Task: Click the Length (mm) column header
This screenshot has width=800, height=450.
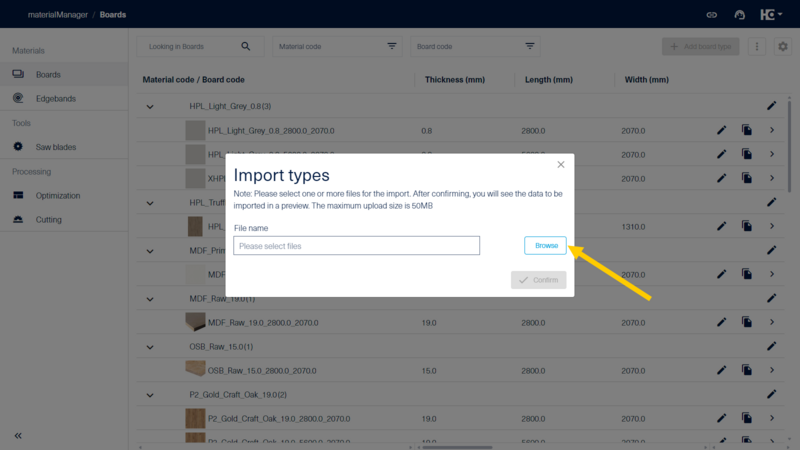Action: point(549,80)
